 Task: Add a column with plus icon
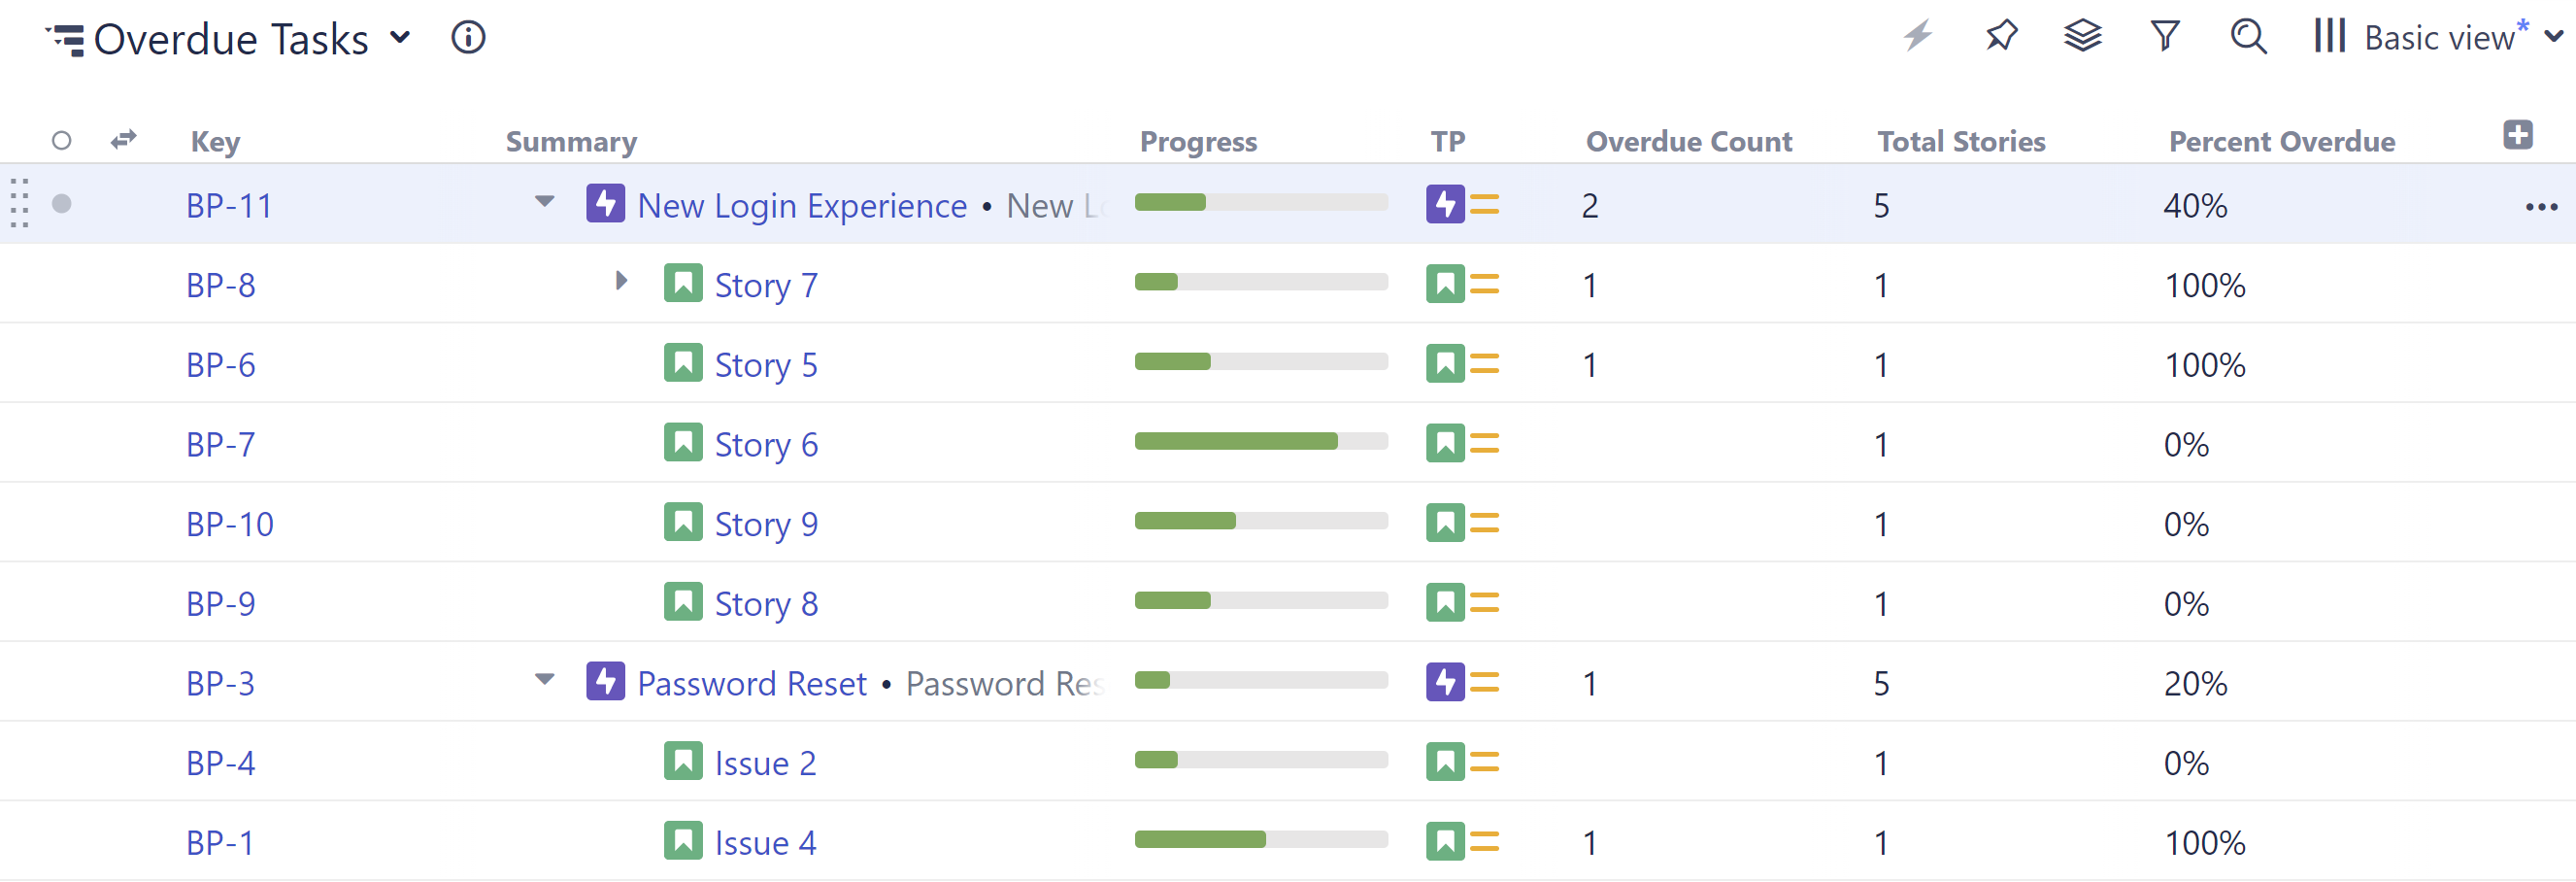(x=2517, y=135)
